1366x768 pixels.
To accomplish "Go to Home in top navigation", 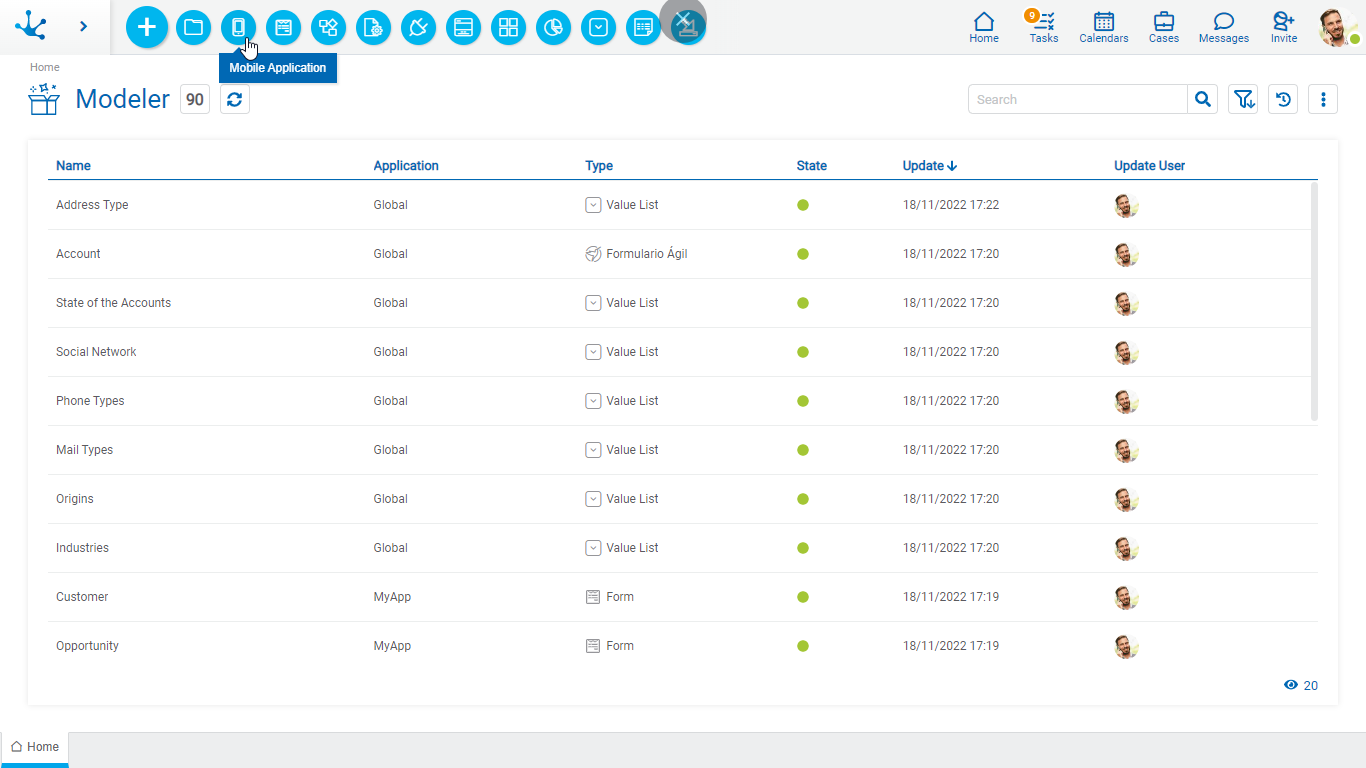I will 984,27.
